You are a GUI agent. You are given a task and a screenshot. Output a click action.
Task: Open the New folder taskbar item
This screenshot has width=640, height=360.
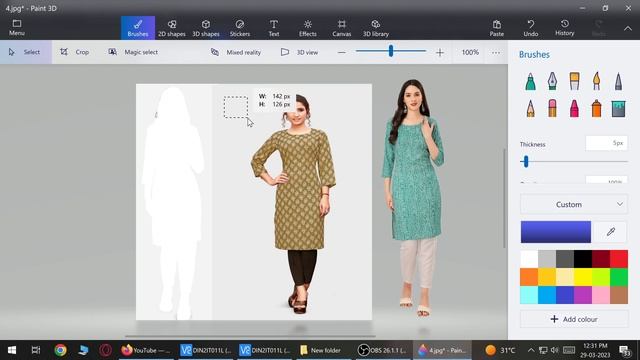(320, 350)
